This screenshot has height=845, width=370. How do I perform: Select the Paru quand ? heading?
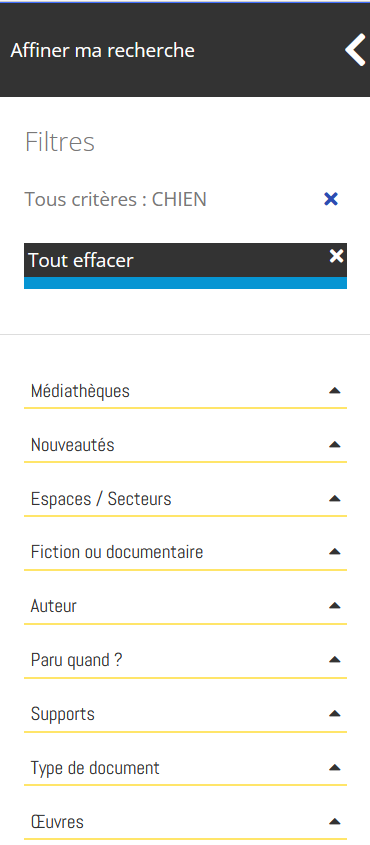coord(76,660)
